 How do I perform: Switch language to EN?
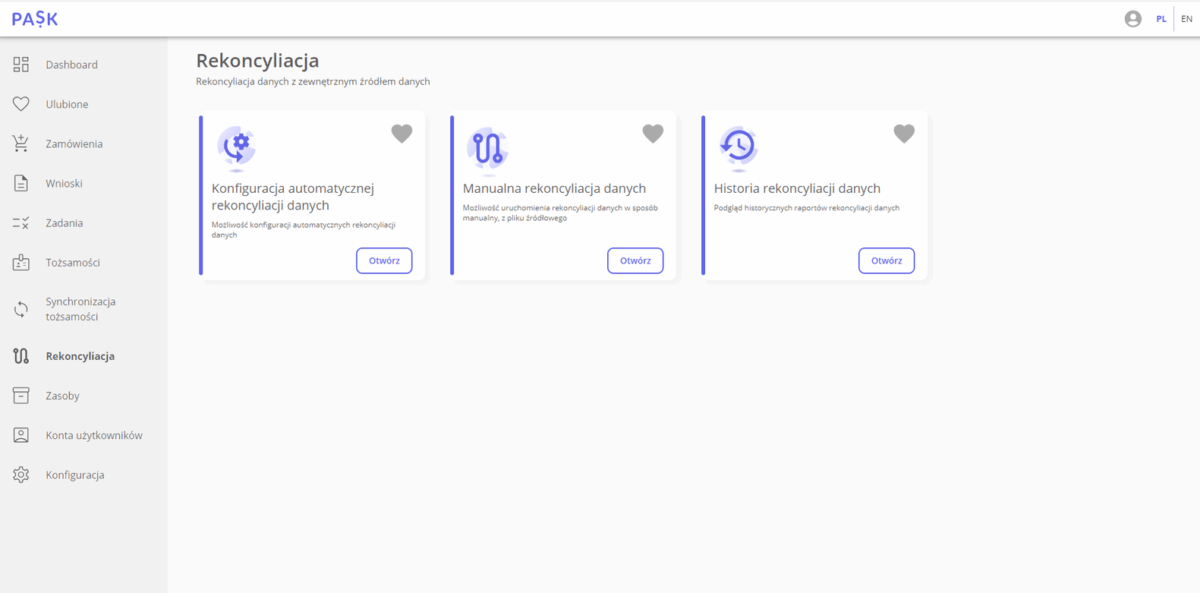tap(1186, 19)
